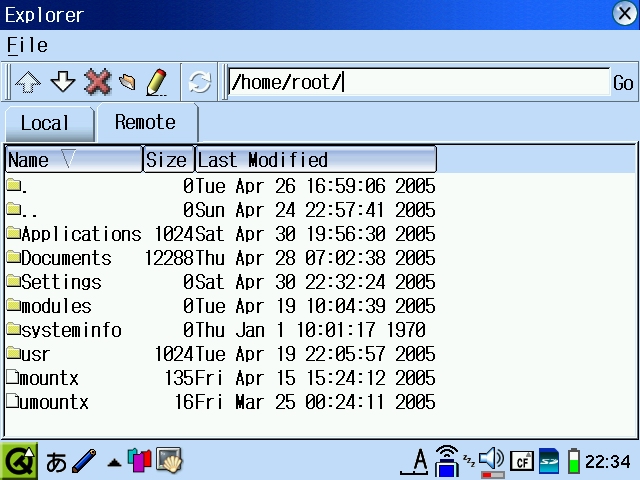Click the refresh arrows icon

pos(200,82)
